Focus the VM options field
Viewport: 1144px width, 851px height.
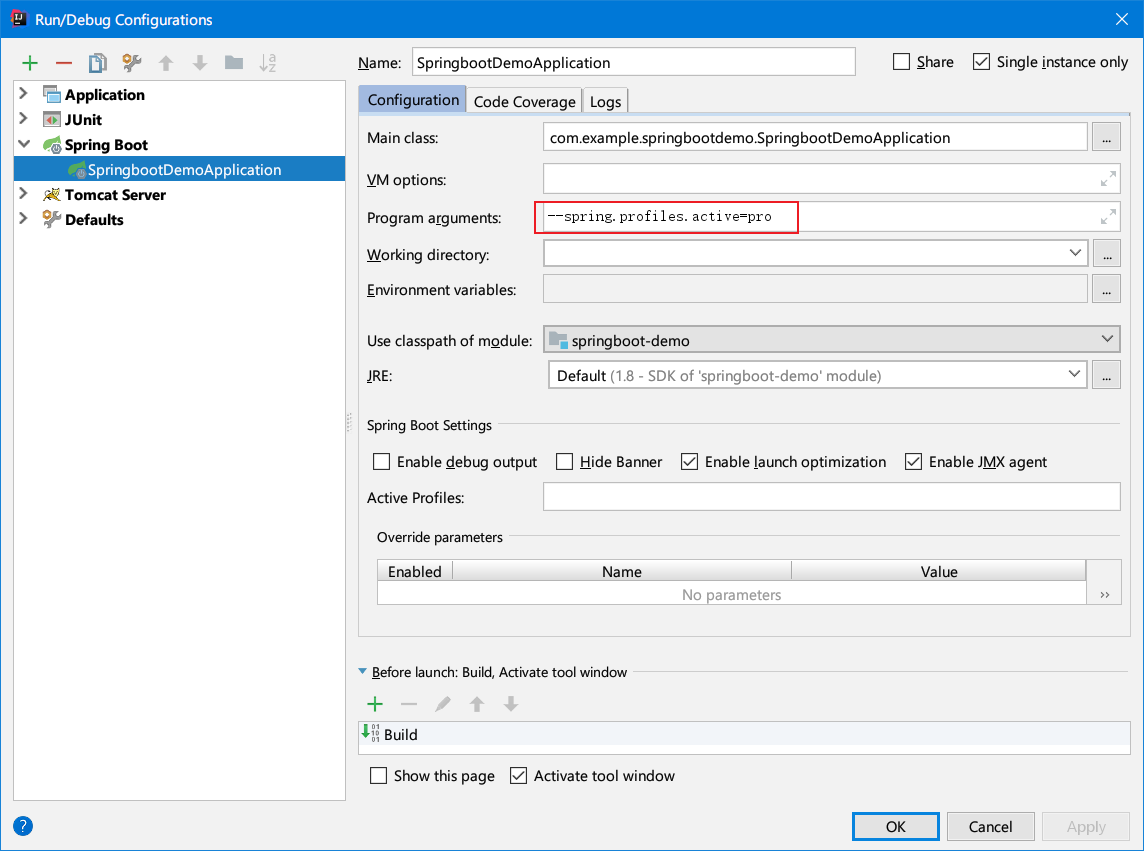pos(832,179)
